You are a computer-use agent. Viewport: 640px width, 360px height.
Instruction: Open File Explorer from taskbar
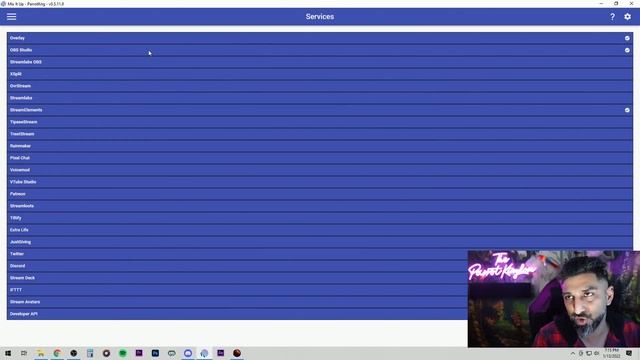click(40, 353)
